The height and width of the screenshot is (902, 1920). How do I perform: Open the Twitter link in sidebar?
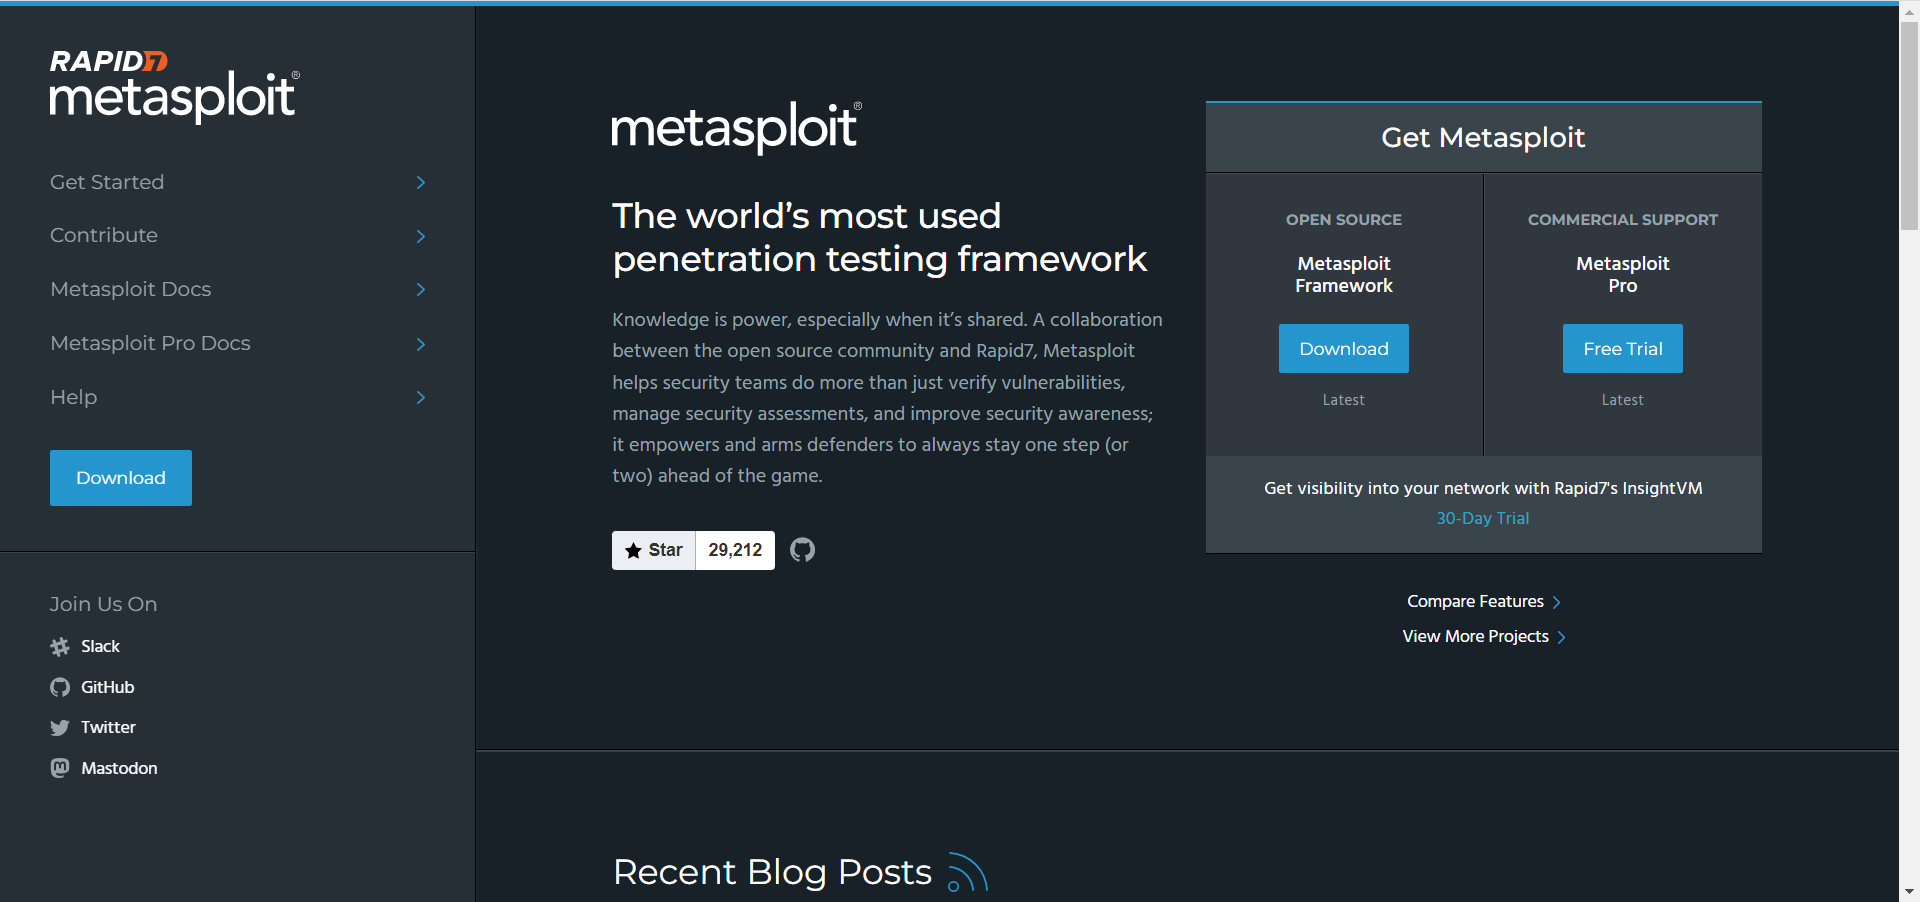(x=108, y=727)
